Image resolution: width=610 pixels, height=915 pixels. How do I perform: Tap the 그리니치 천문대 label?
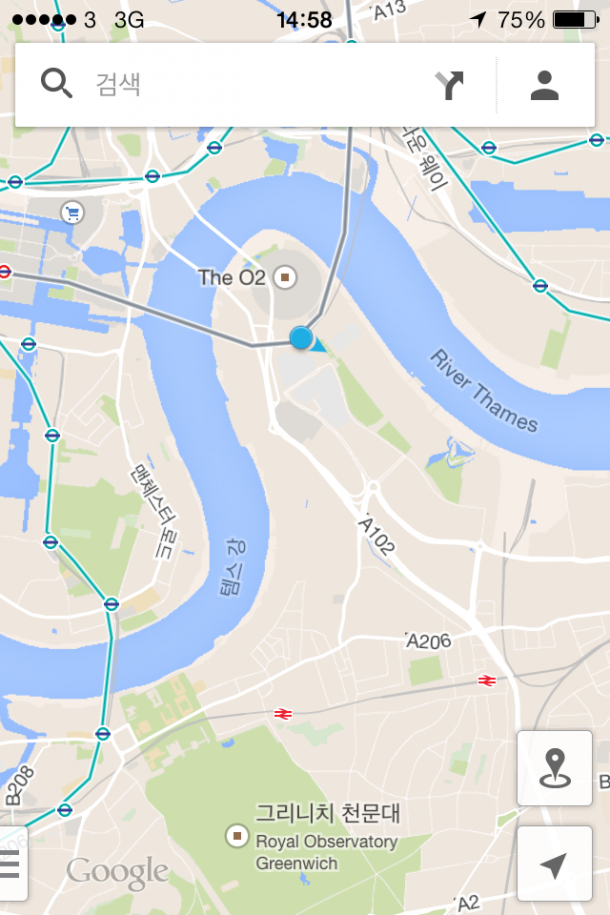pos(327,813)
